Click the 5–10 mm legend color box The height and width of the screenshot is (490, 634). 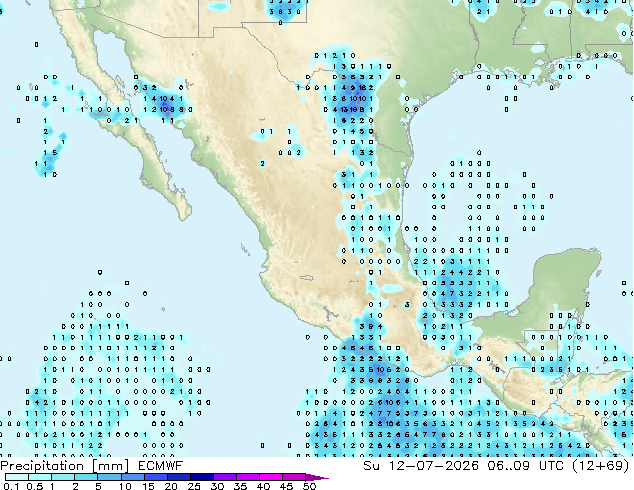pyautogui.click(x=109, y=477)
